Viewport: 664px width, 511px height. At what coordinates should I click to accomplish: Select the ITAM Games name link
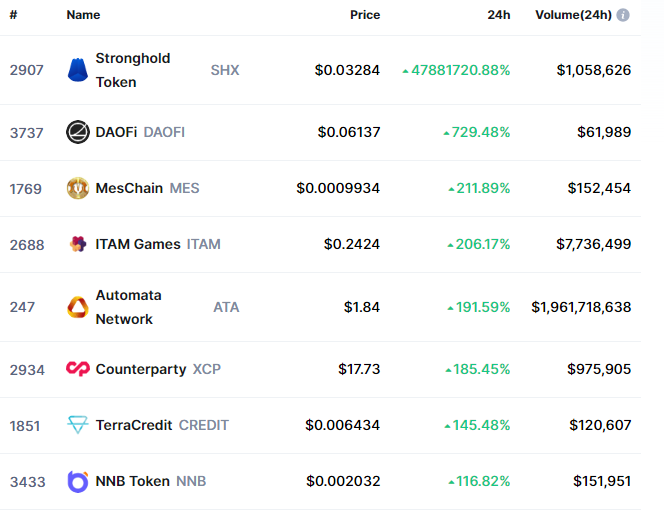(x=138, y=244)
